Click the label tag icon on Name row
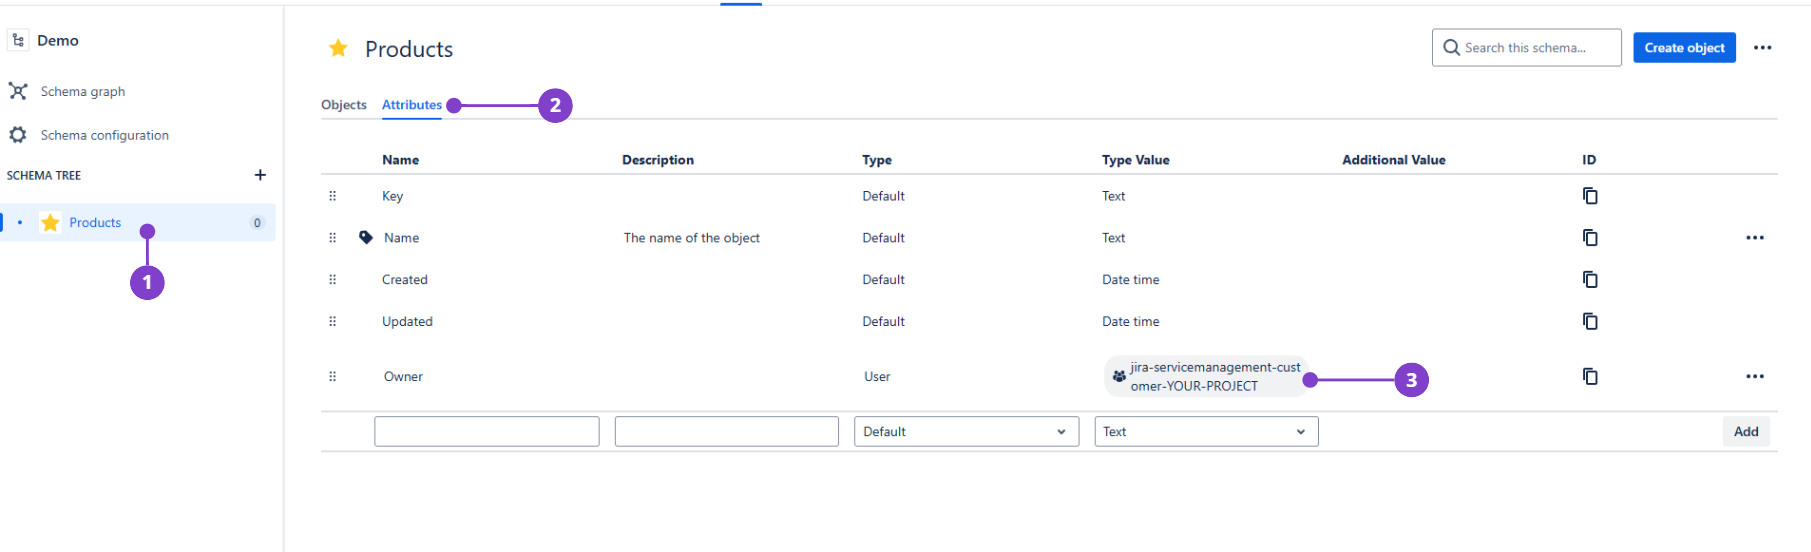Screen dimensions: 1811x552 366,238
